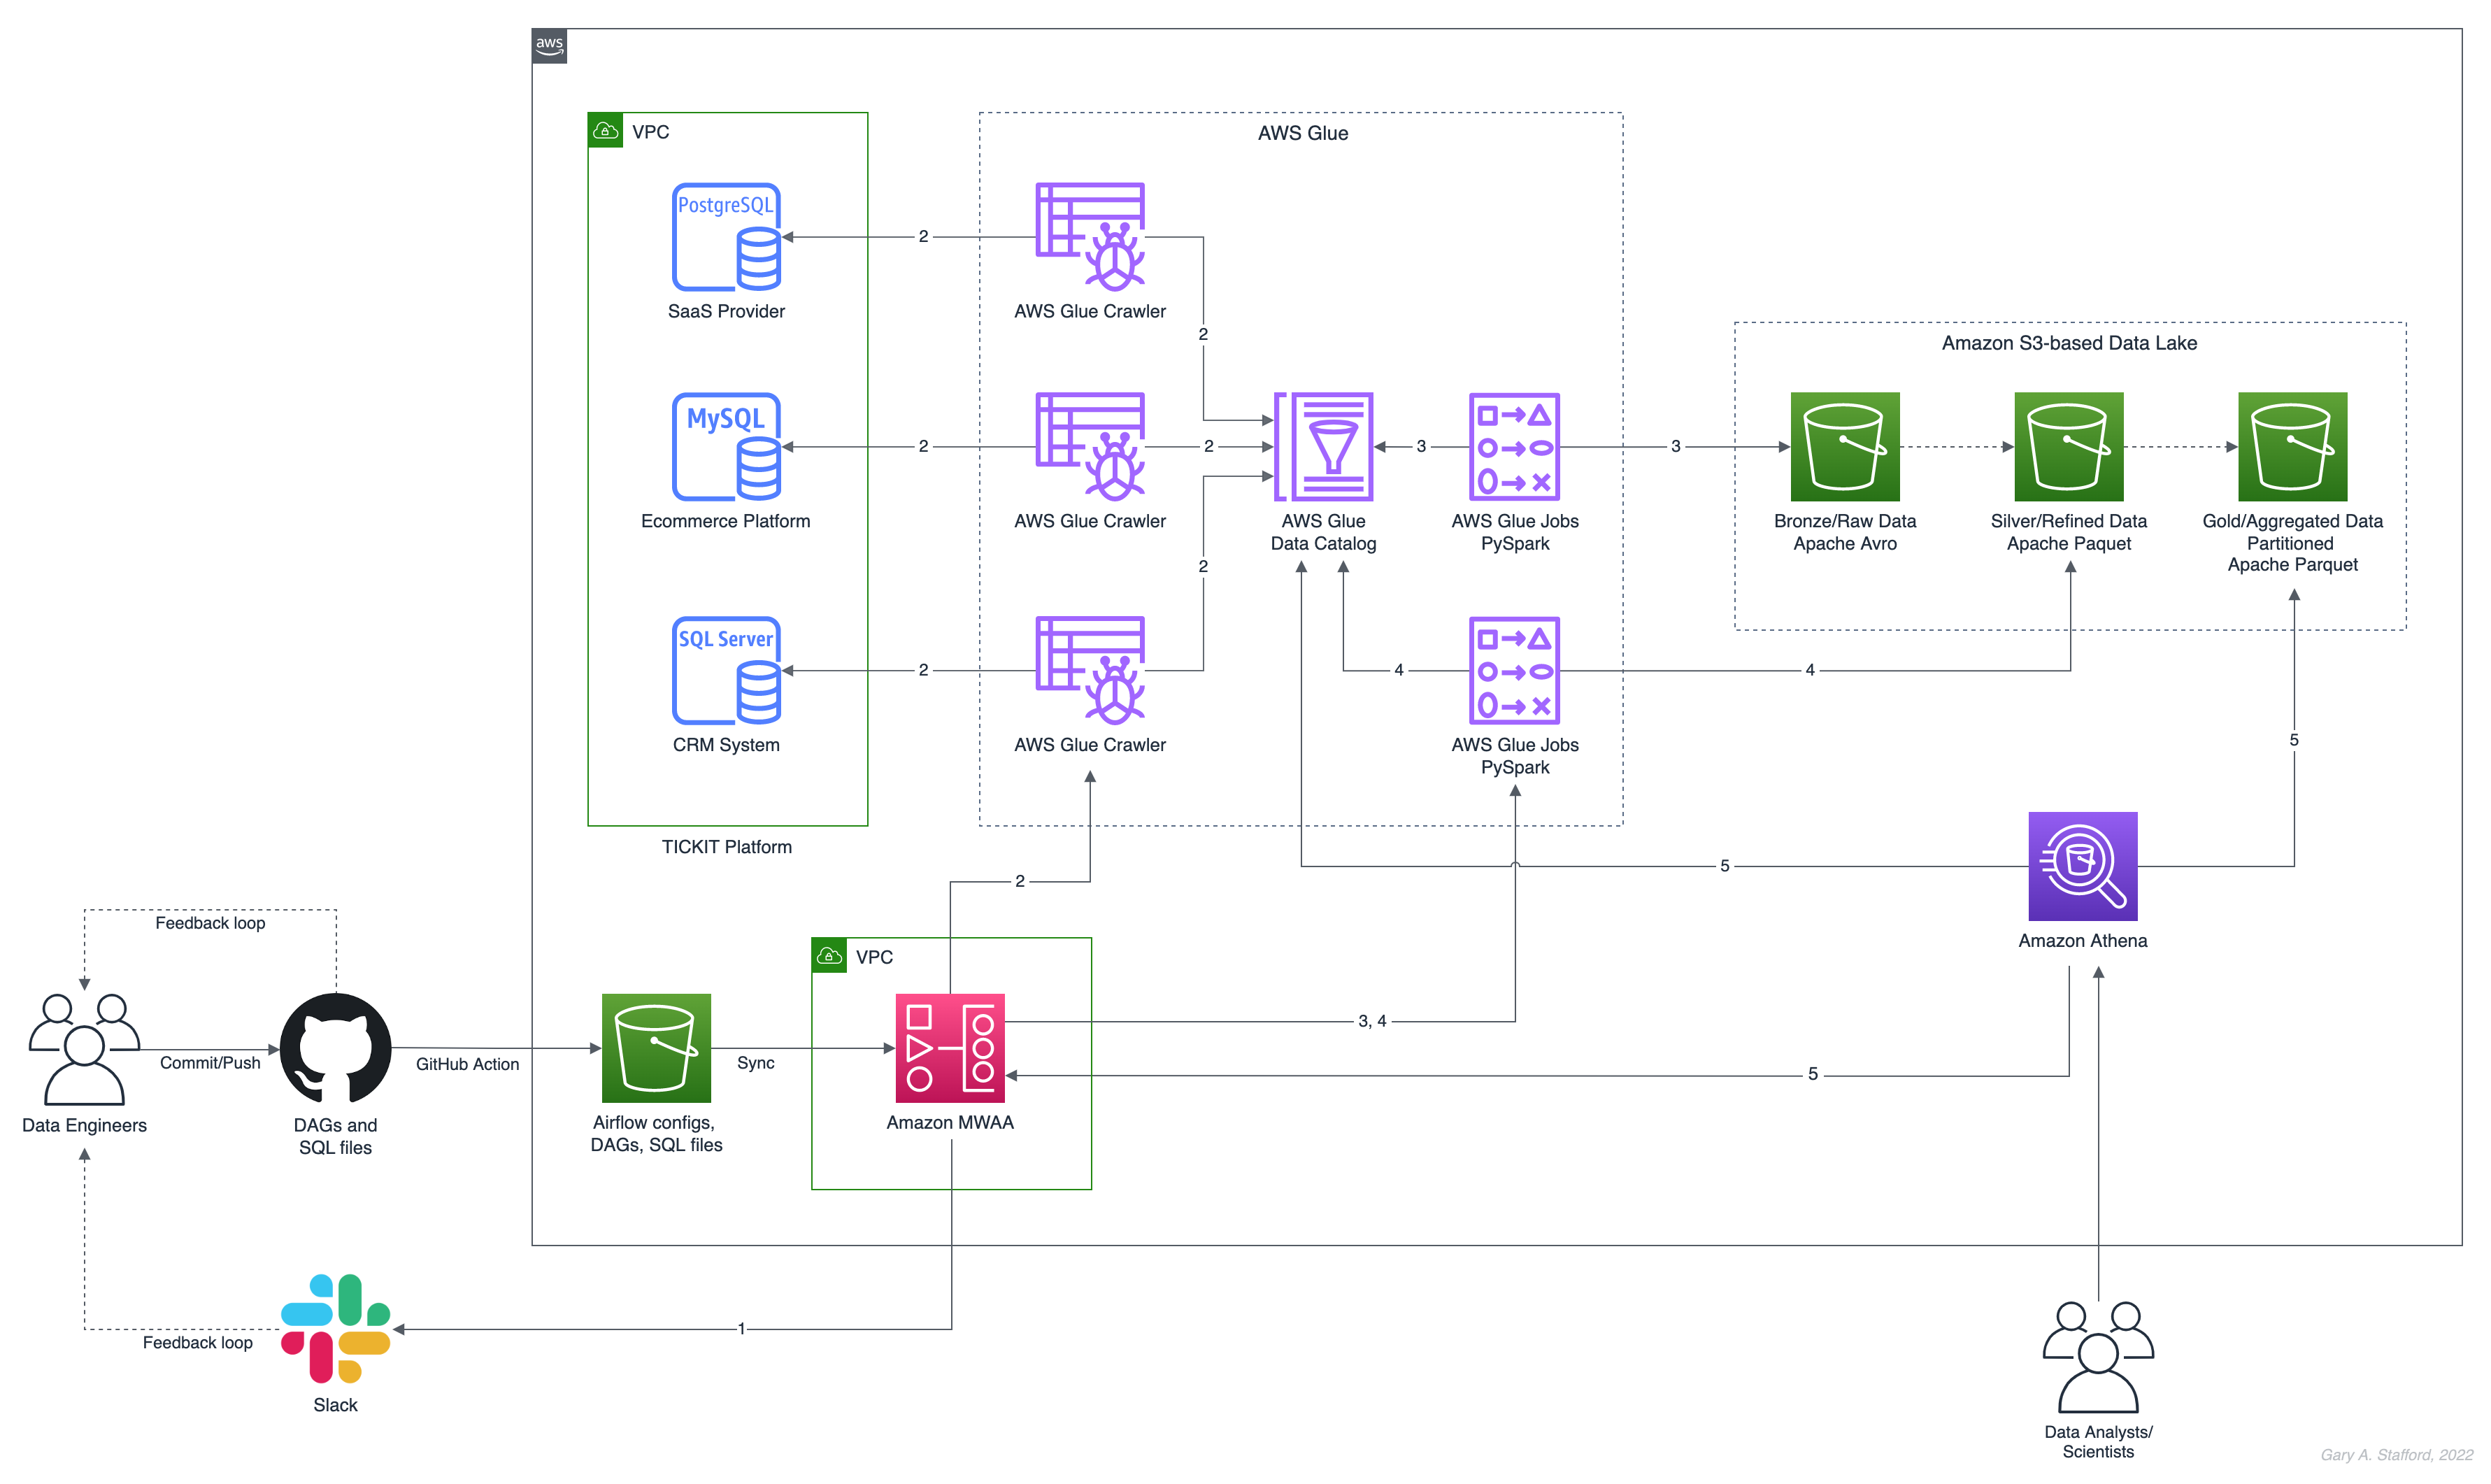Viewport: 2491px width, 1484px height.
Task: Select the Glue Crawler icon beside SQL Server
Action: tap(1090, 670)
